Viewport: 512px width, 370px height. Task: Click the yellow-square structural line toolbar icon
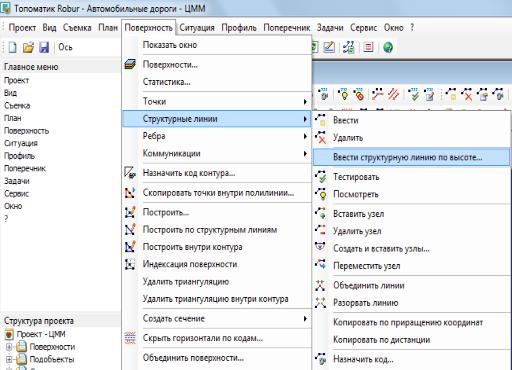[x=451, y=95]
